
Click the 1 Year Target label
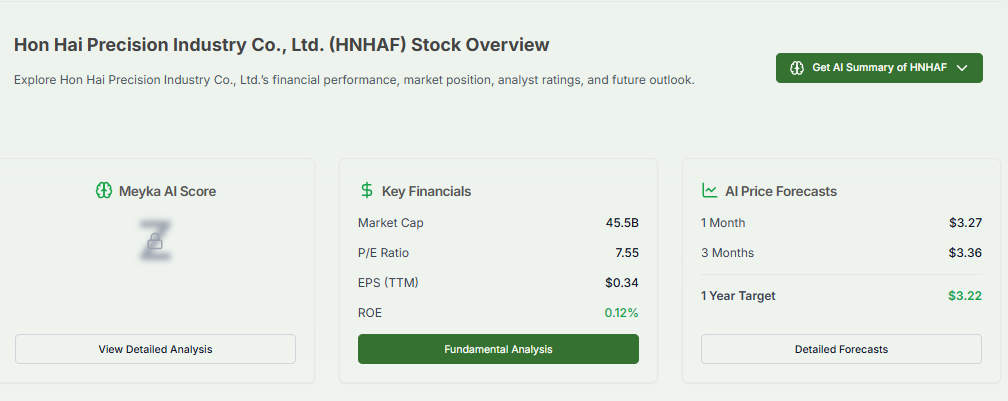click(738, 296)
